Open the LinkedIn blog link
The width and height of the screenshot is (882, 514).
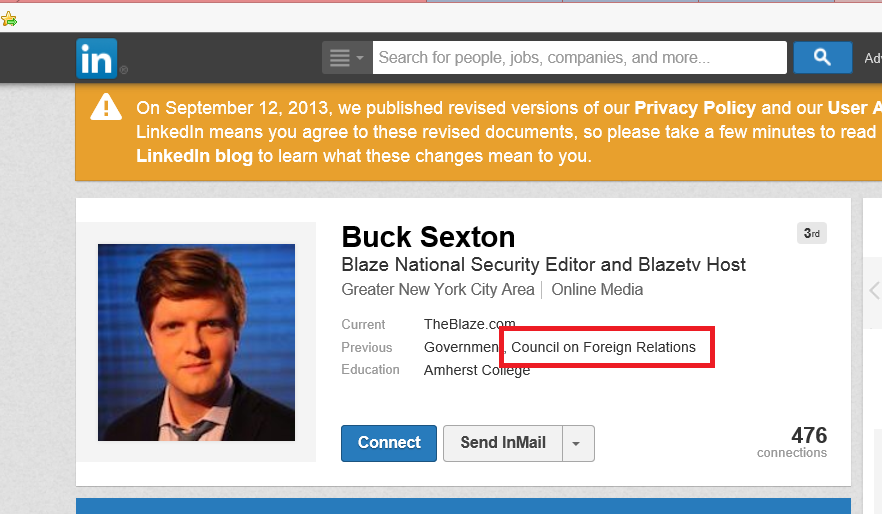194,156
